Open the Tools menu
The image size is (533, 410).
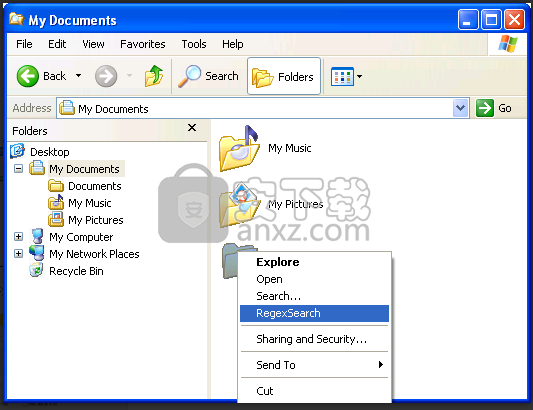194,44
